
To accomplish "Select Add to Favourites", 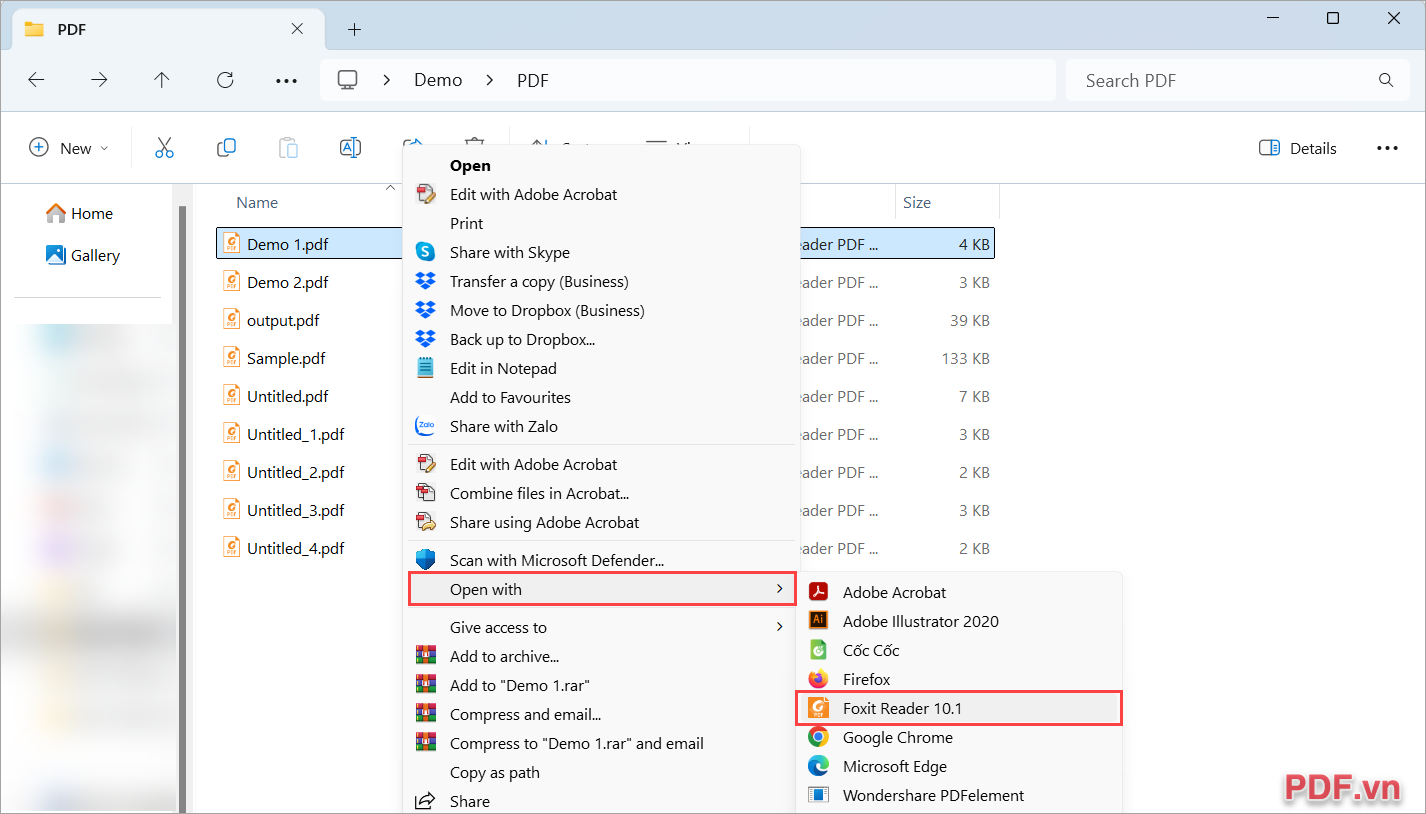I will pos(601,397).
